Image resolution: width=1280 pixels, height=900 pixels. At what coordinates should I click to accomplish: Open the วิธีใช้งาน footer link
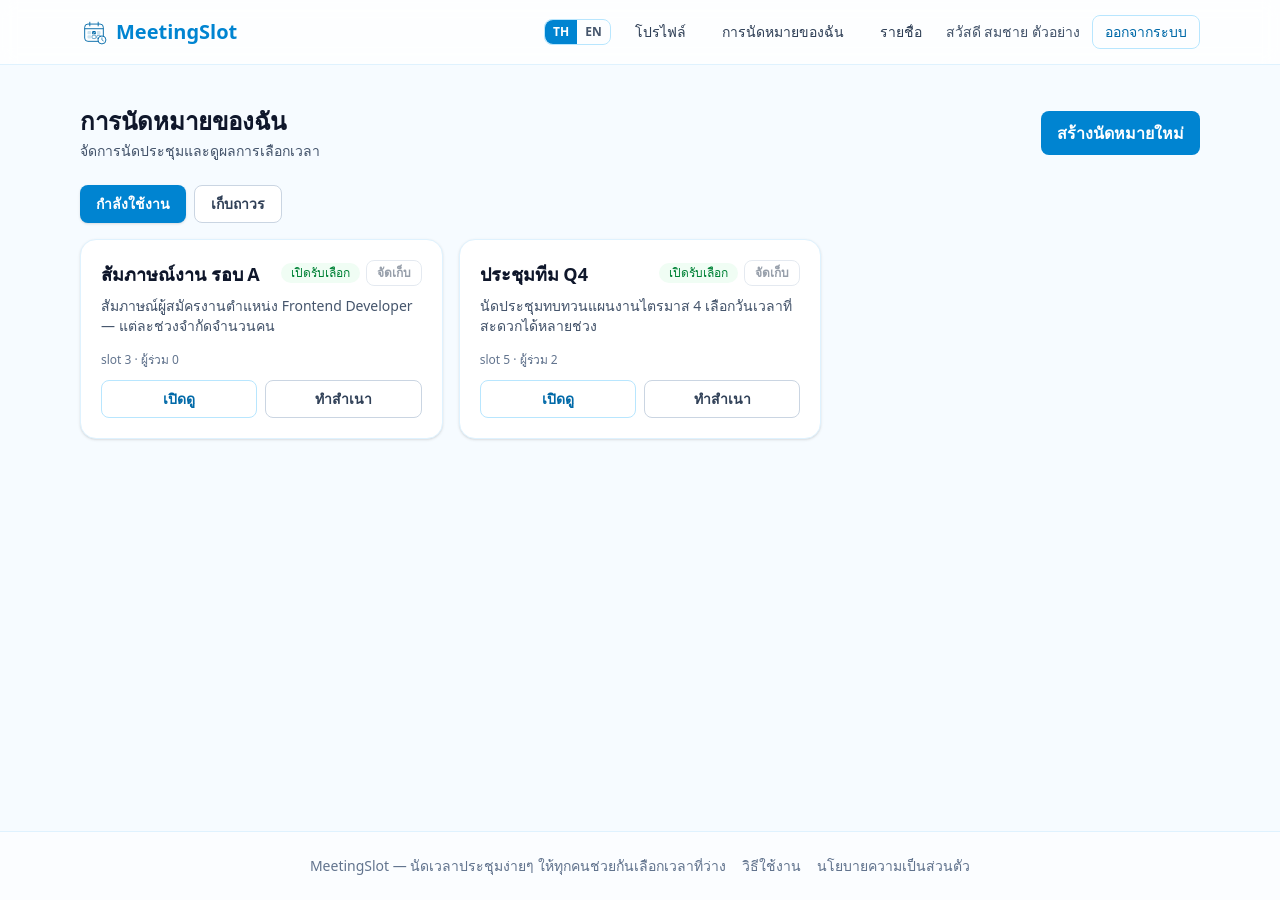pos(771,866)
